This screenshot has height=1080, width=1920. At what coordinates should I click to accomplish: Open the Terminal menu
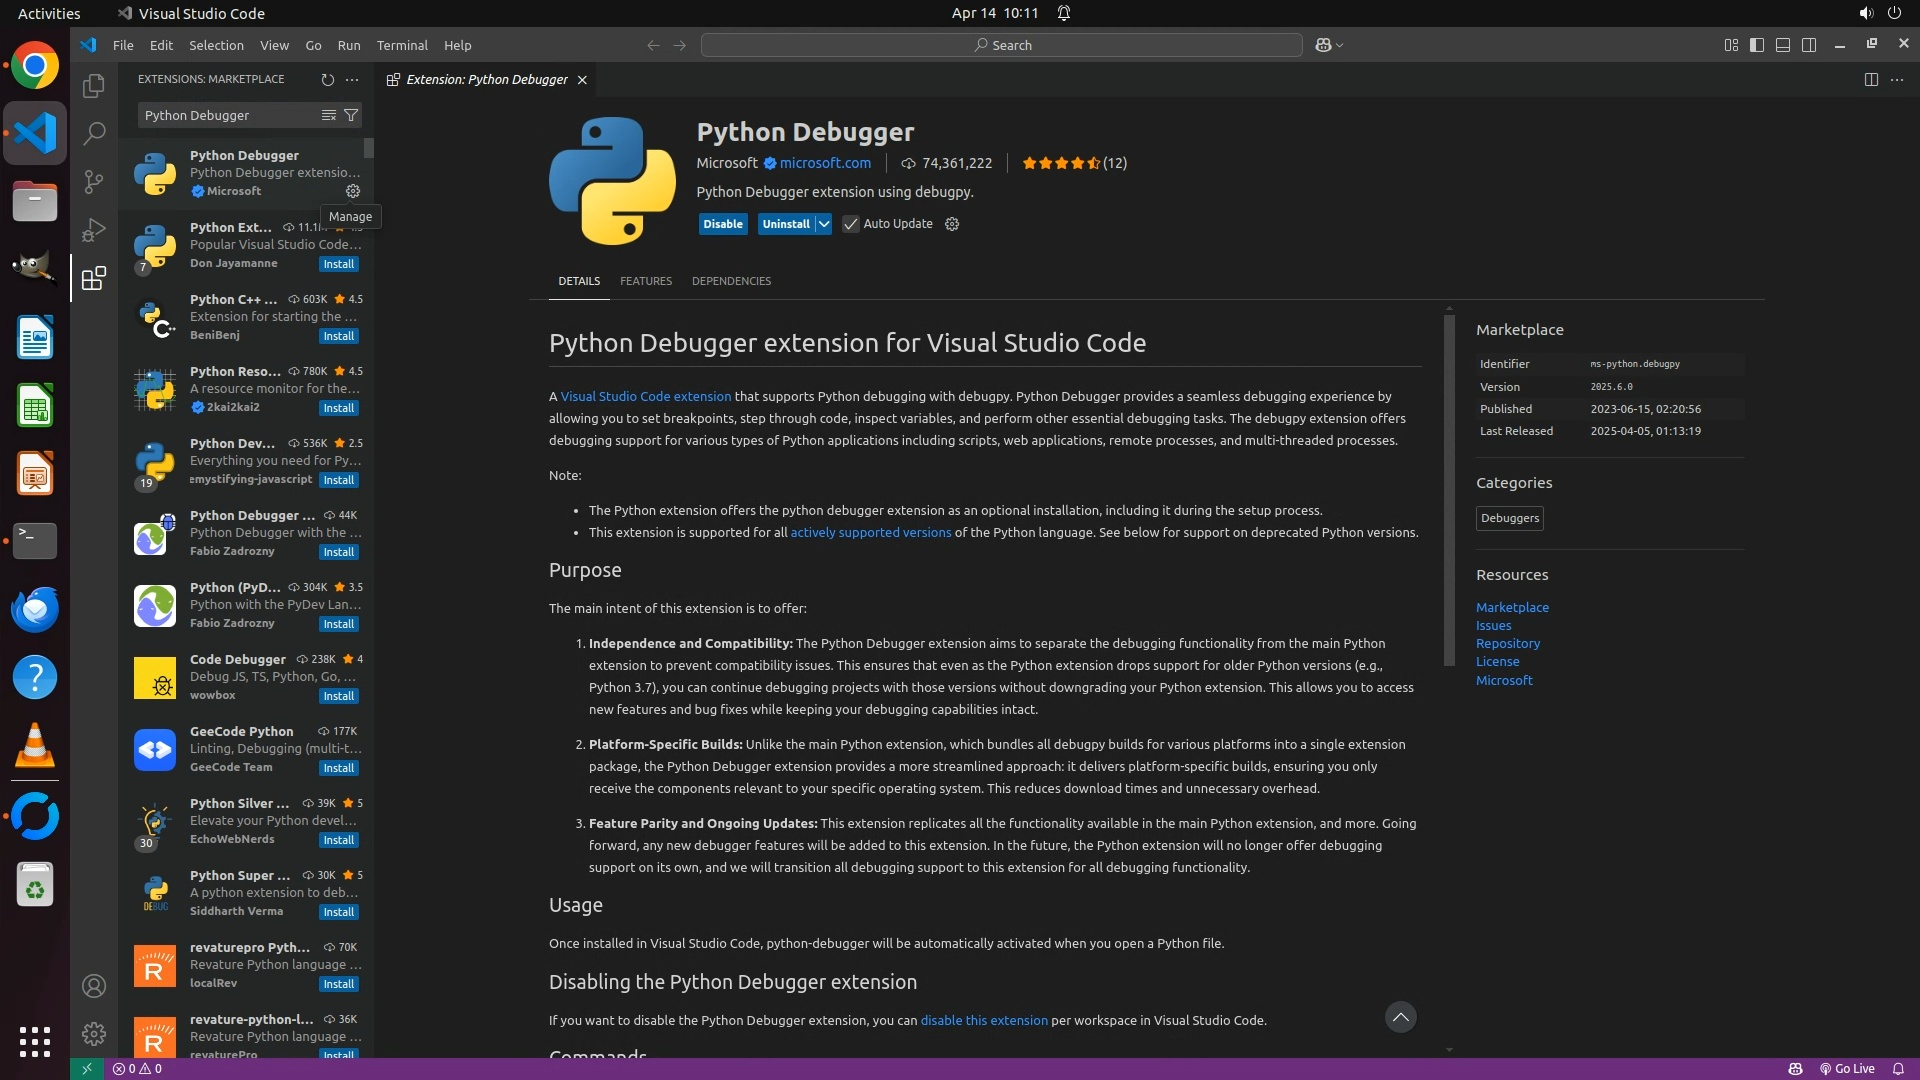coord(402,45)
